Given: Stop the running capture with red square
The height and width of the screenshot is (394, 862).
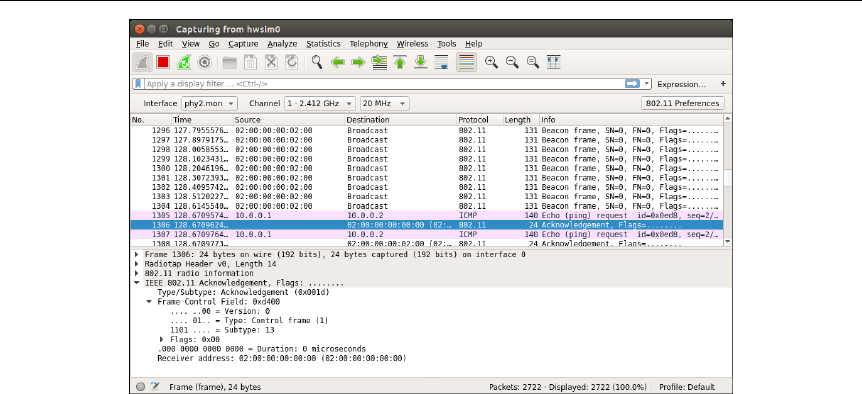Looking at the screenshot, I should [x=163, y=62].
